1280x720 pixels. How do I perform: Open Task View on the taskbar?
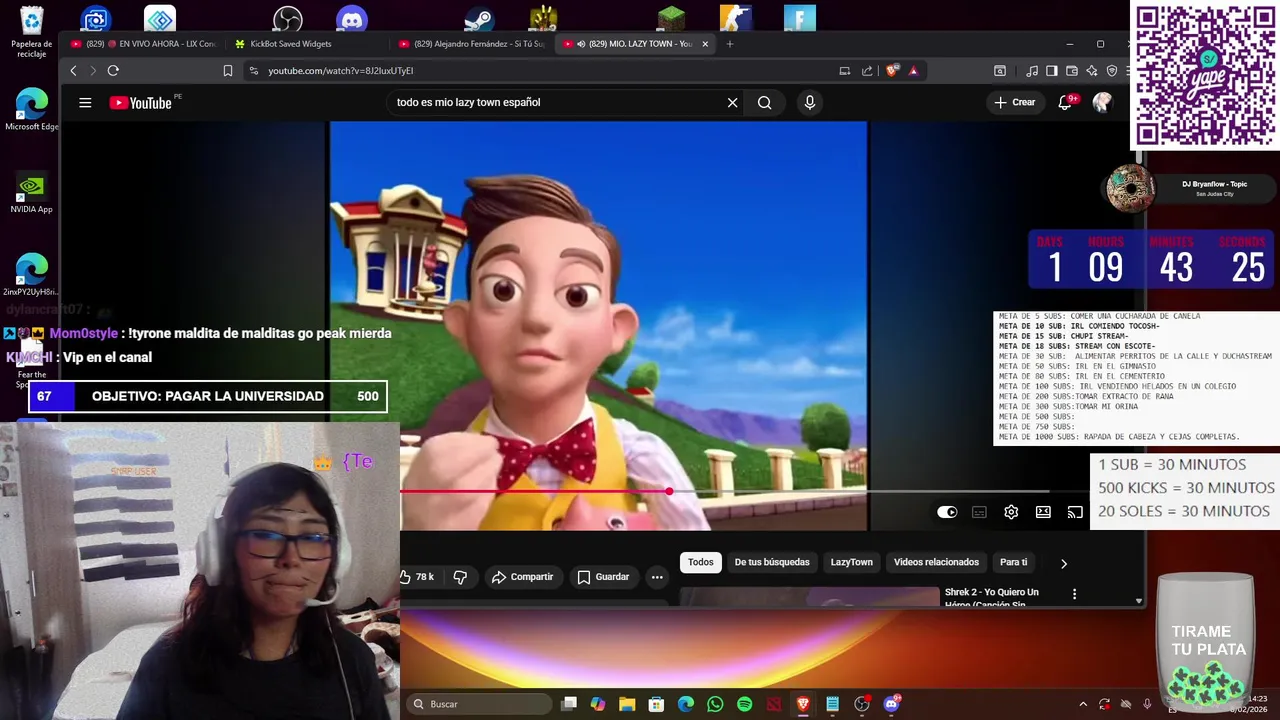(569, 704)
